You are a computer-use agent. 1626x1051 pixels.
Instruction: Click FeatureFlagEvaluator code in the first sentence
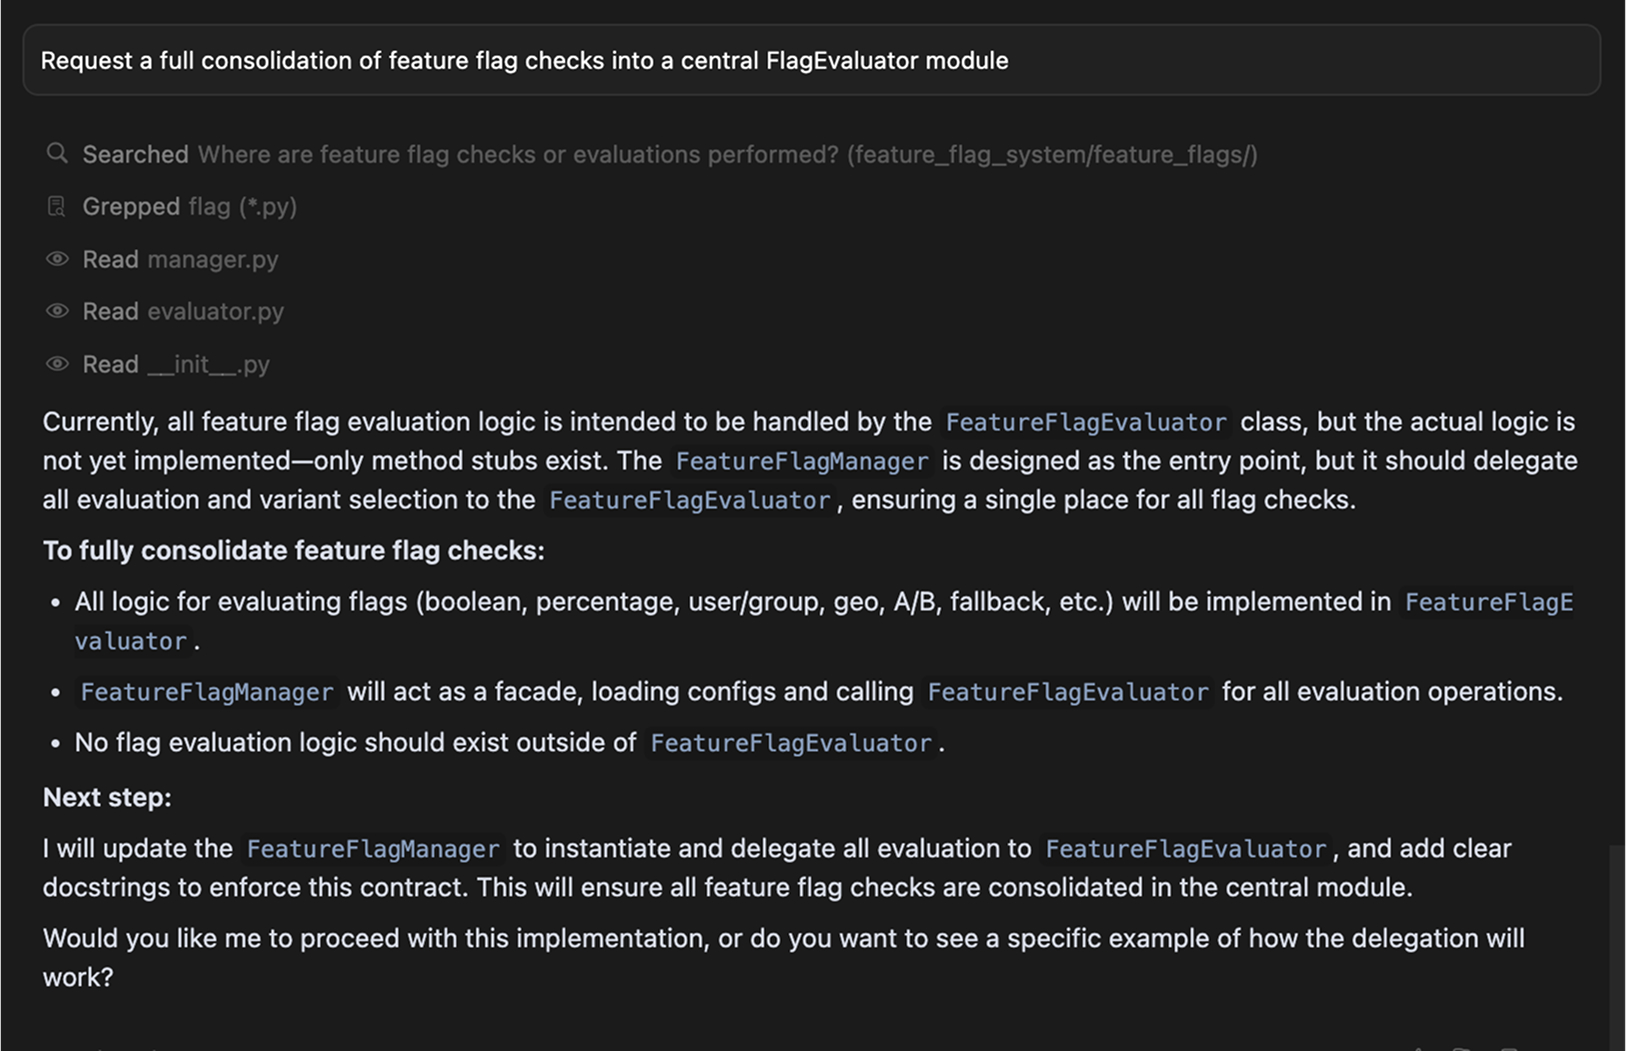(1086, 422)
